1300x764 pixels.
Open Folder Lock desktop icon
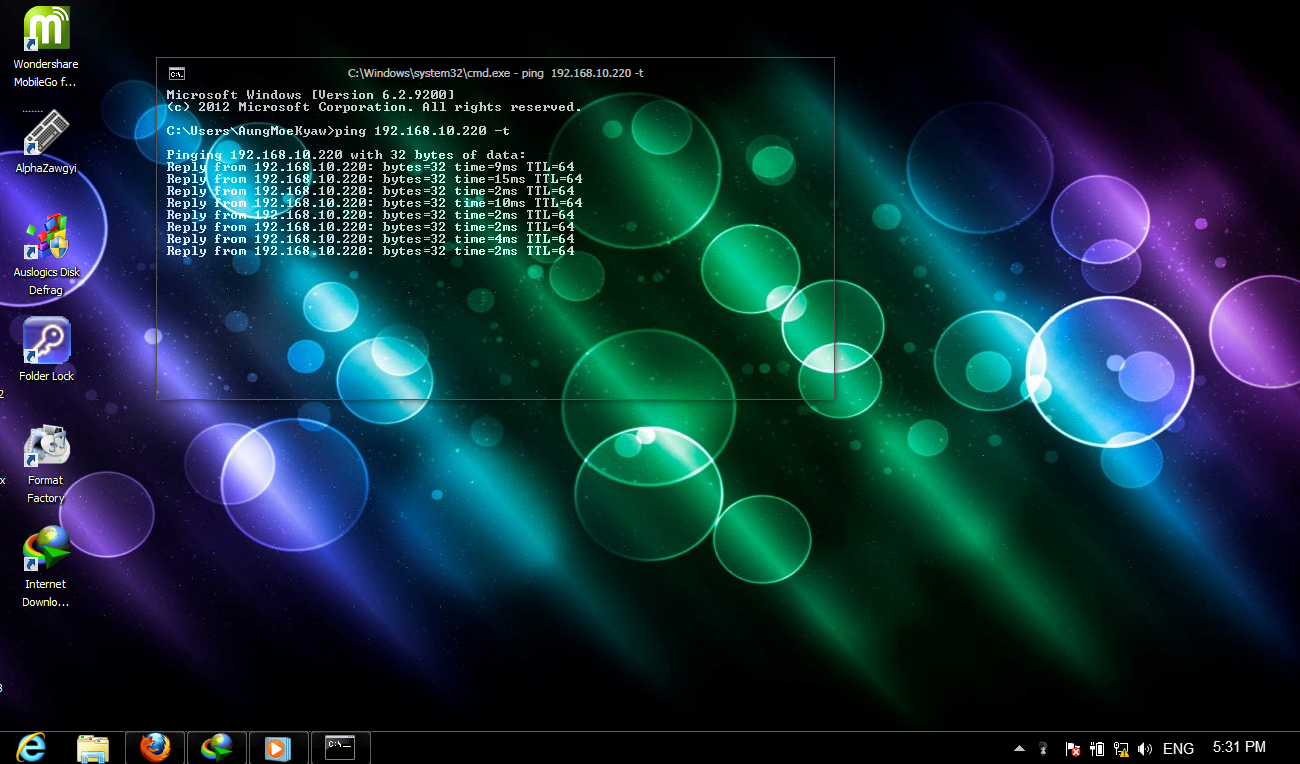[46, 350]
